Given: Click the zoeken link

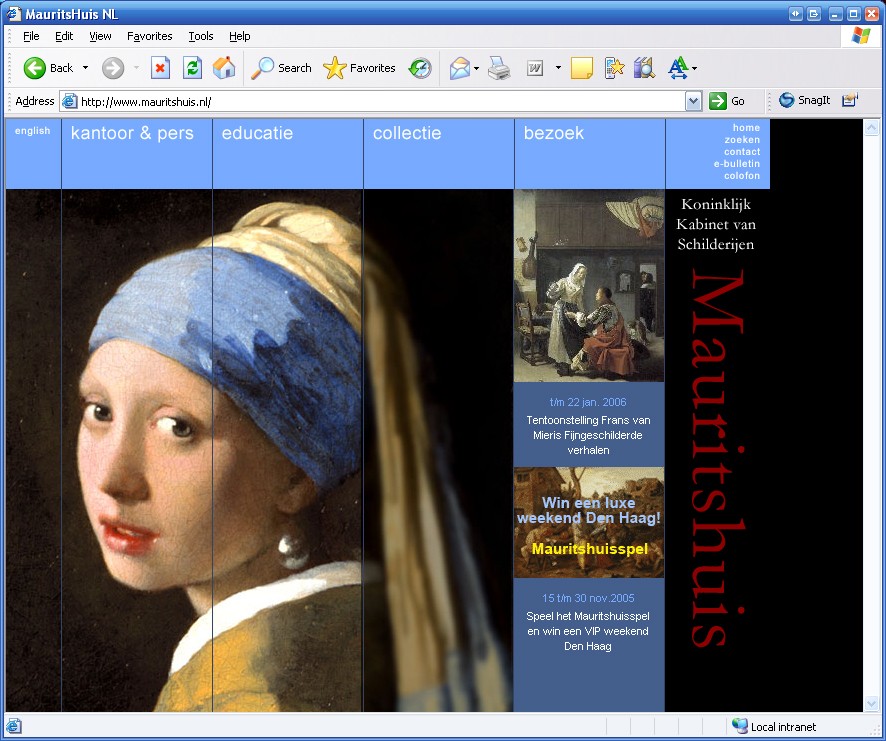Looking at the screenshot, I should (x=742, y=140).
